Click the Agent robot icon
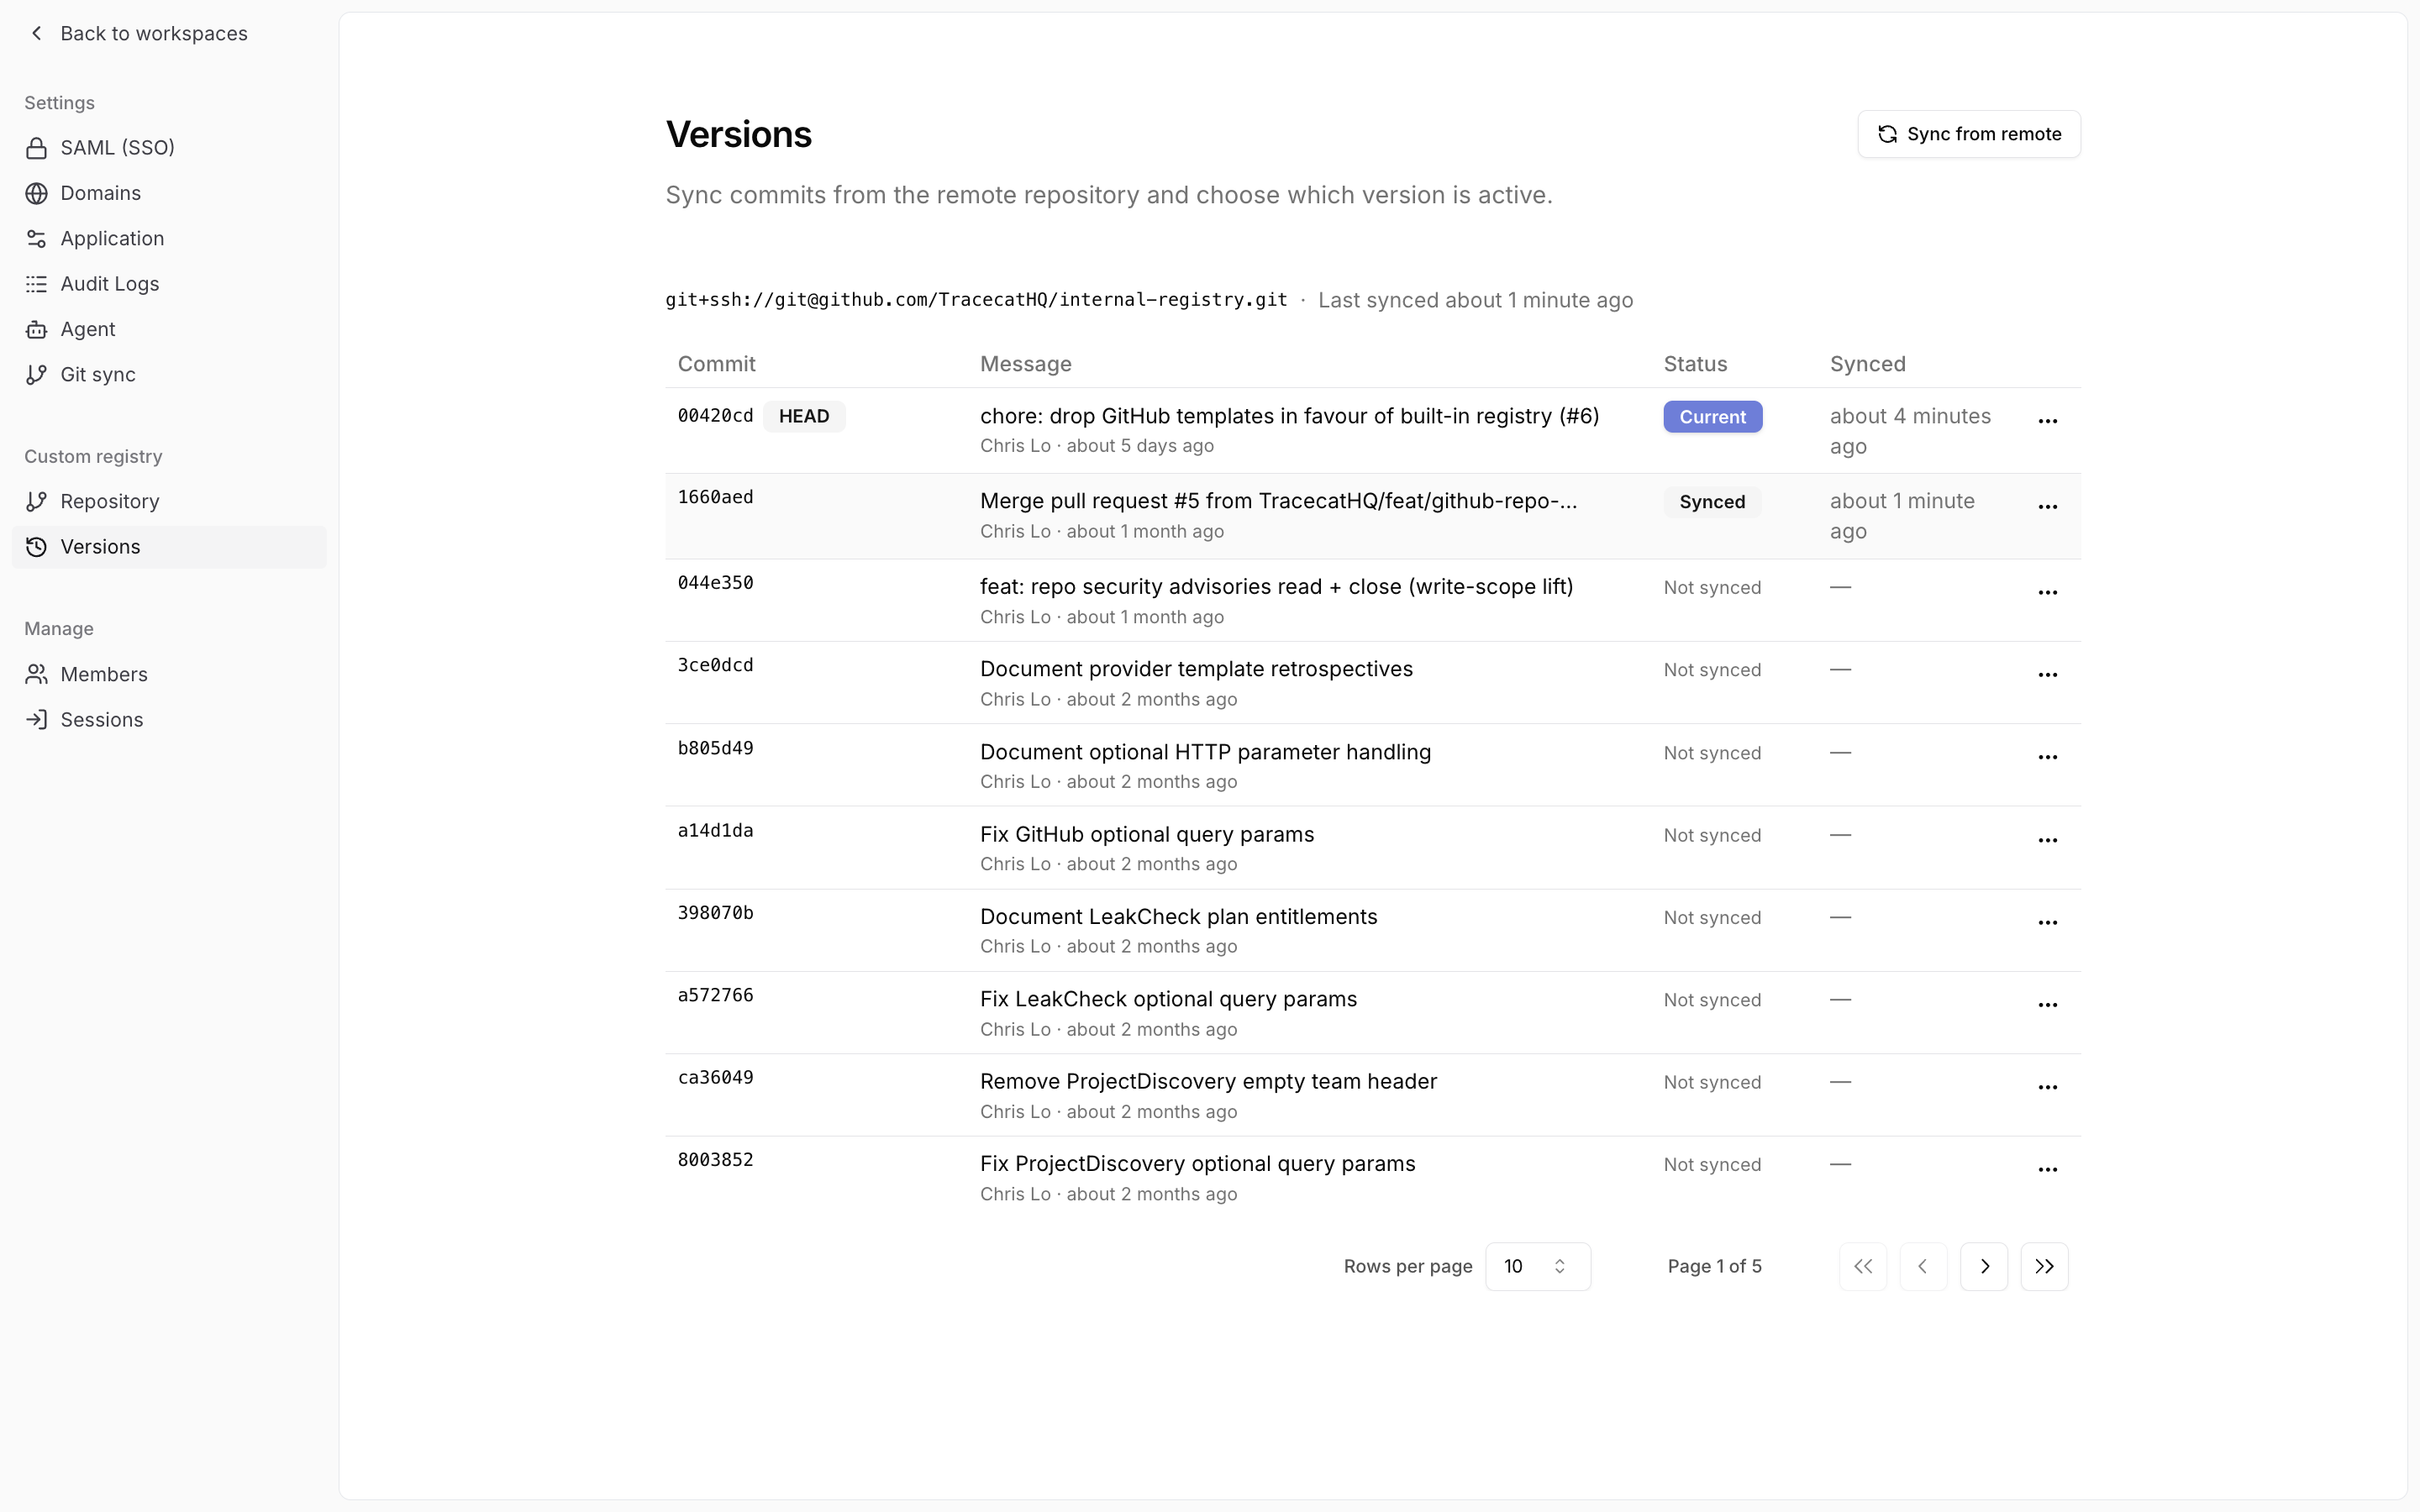Viewport: 2420px width, 1512px height. [37, 329]
